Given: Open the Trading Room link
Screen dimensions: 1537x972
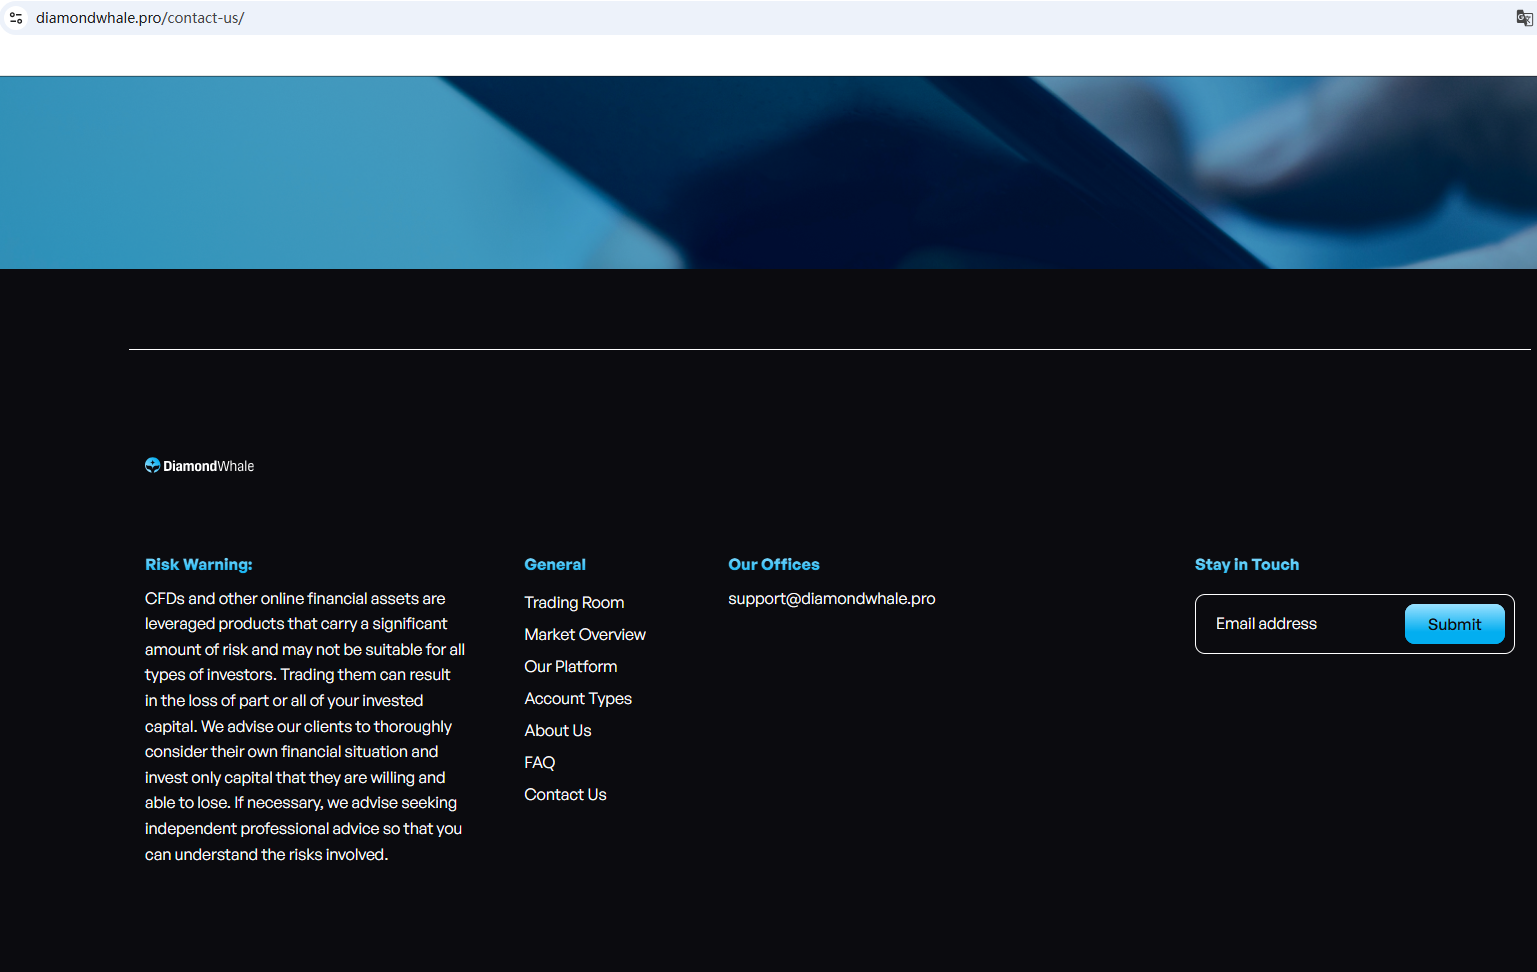Looking at the screenshot, I should click(574, 602).
